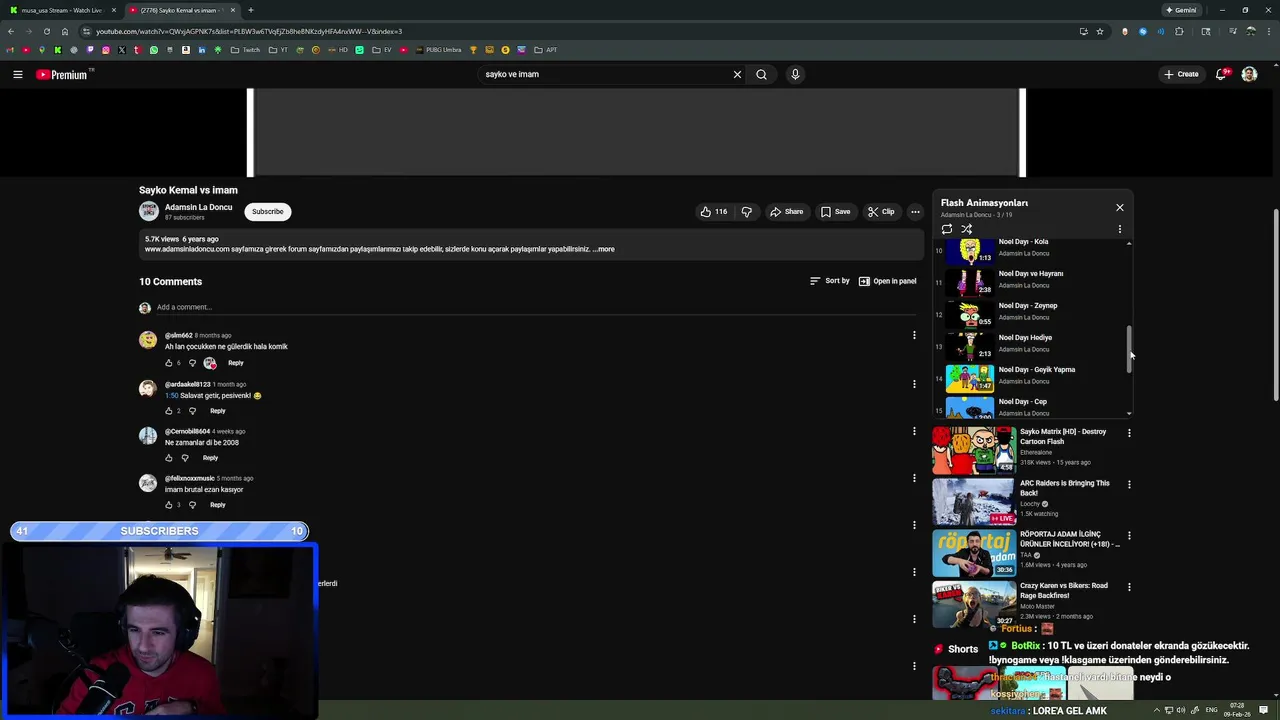Screen dimensions: 1280x720
Task: Toggle shuffle playlist
Action: tap(967, 229)
